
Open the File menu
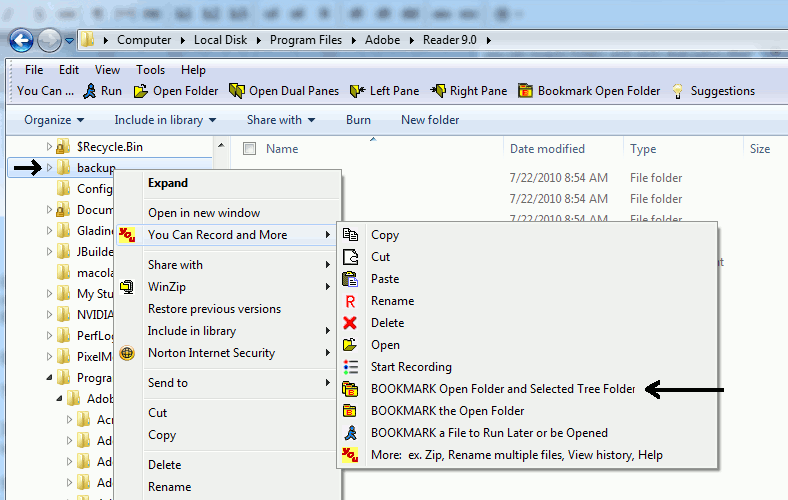click(34, 70)
